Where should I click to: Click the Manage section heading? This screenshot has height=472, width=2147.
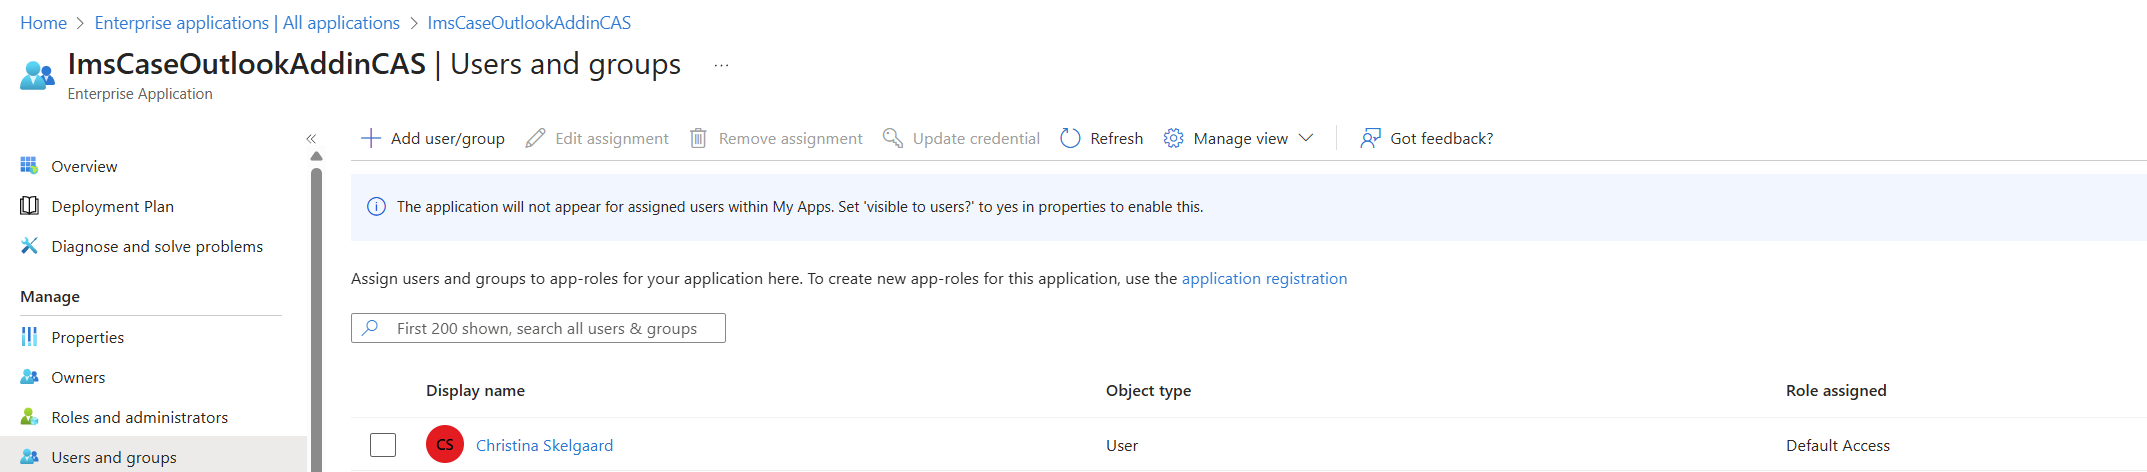pyautogui.click(x=50, y=296)
